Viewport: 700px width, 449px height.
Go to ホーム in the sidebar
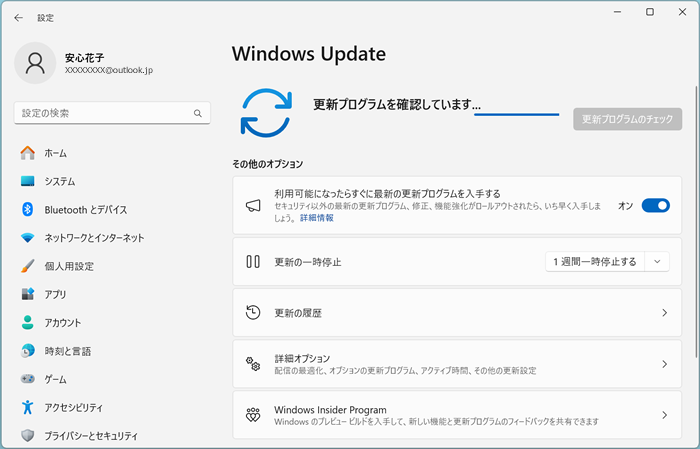[x=55, y=153]
